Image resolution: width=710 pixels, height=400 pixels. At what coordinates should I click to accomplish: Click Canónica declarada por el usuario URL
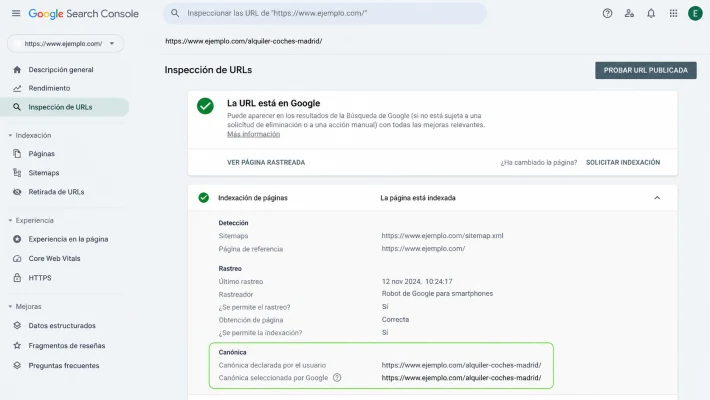[x=461, y=365]
